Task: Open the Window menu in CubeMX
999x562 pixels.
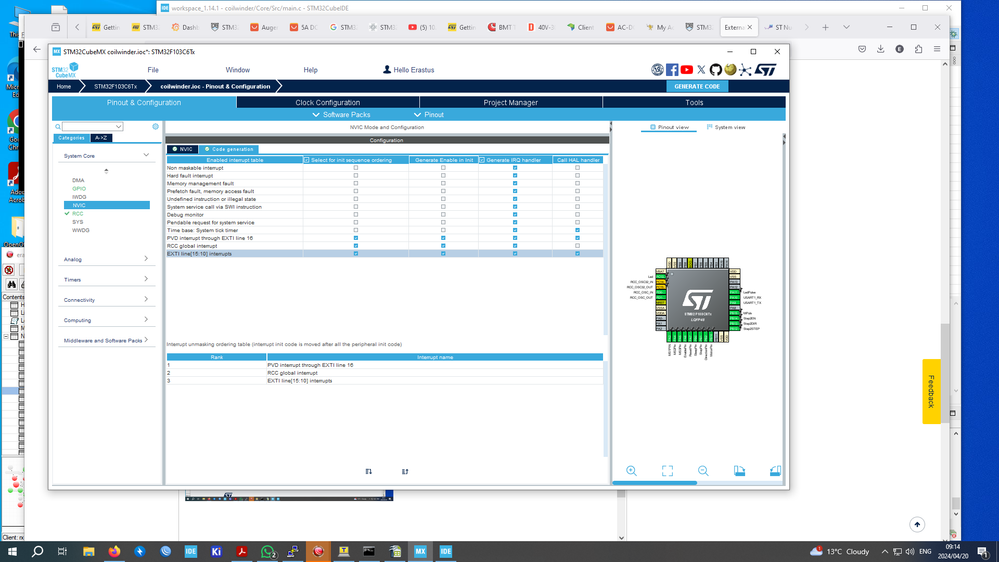Action: (238, 70)
